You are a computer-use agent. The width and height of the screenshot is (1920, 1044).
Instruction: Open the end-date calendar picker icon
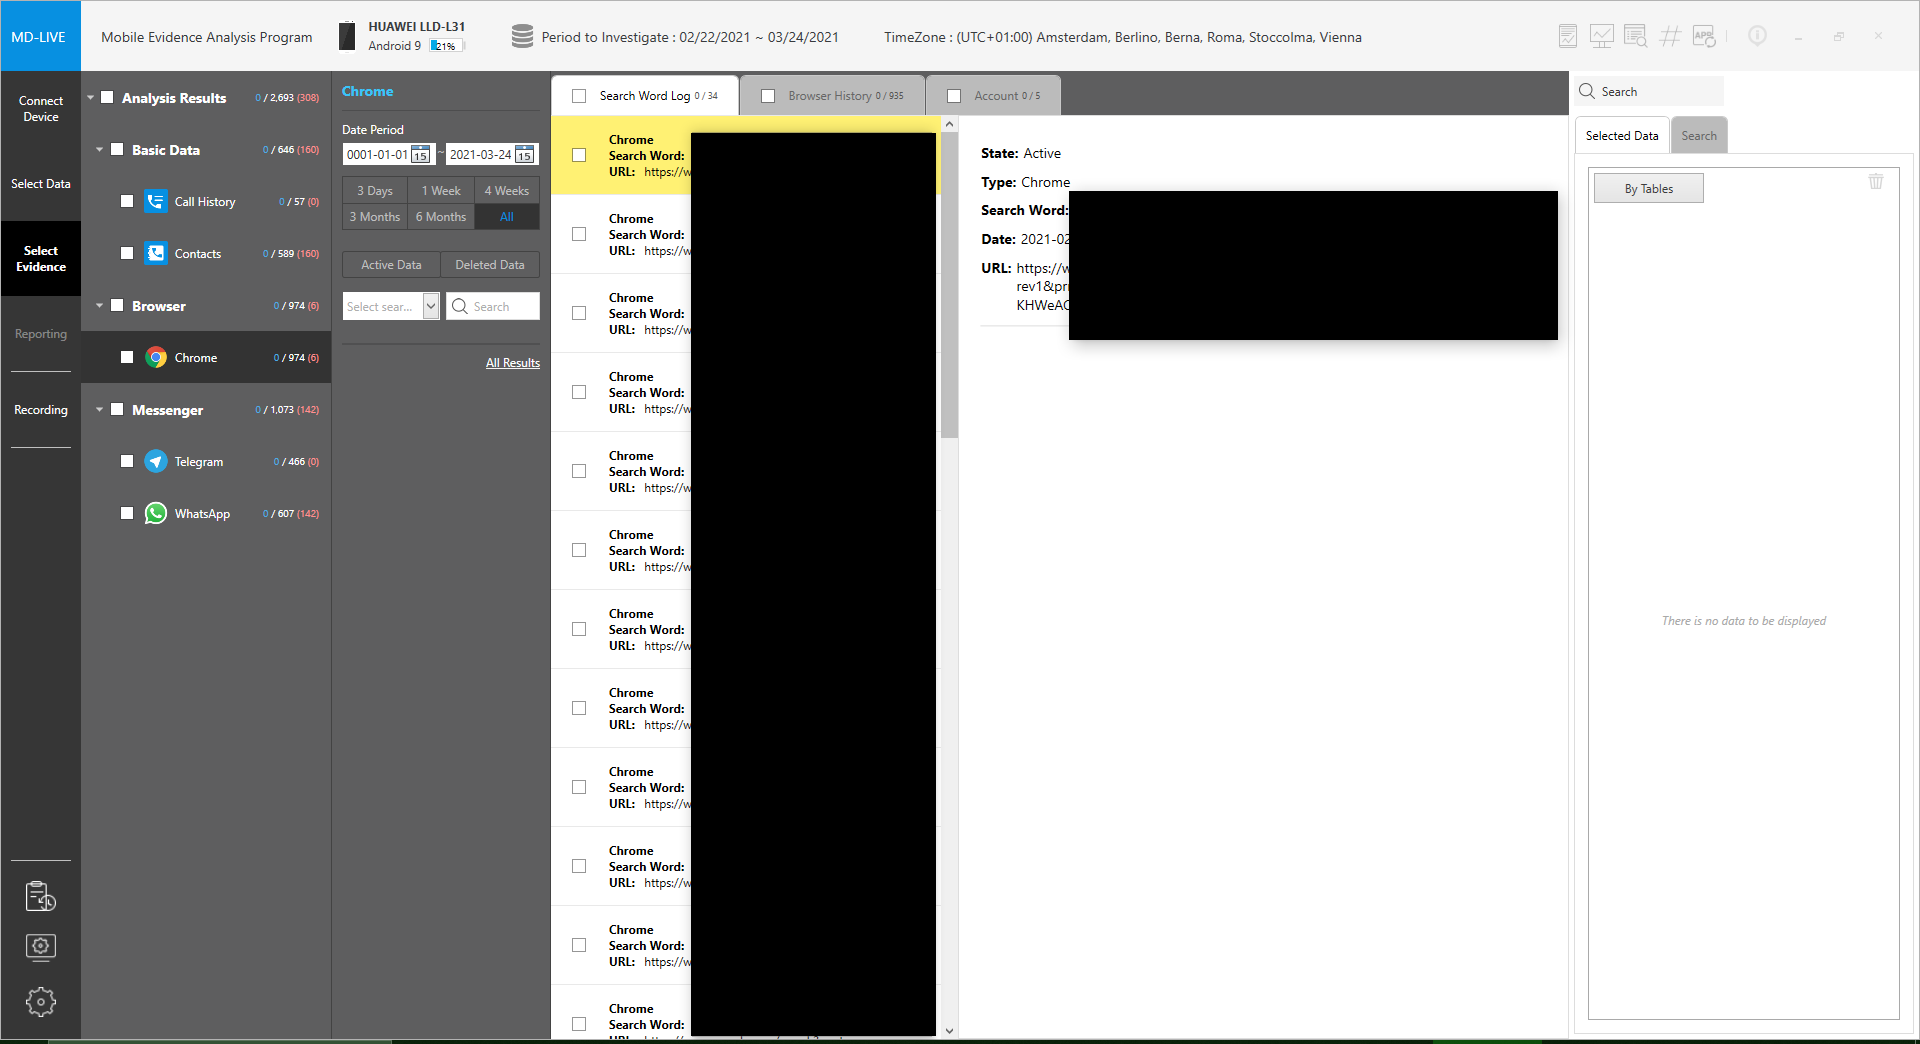(524, 155)
